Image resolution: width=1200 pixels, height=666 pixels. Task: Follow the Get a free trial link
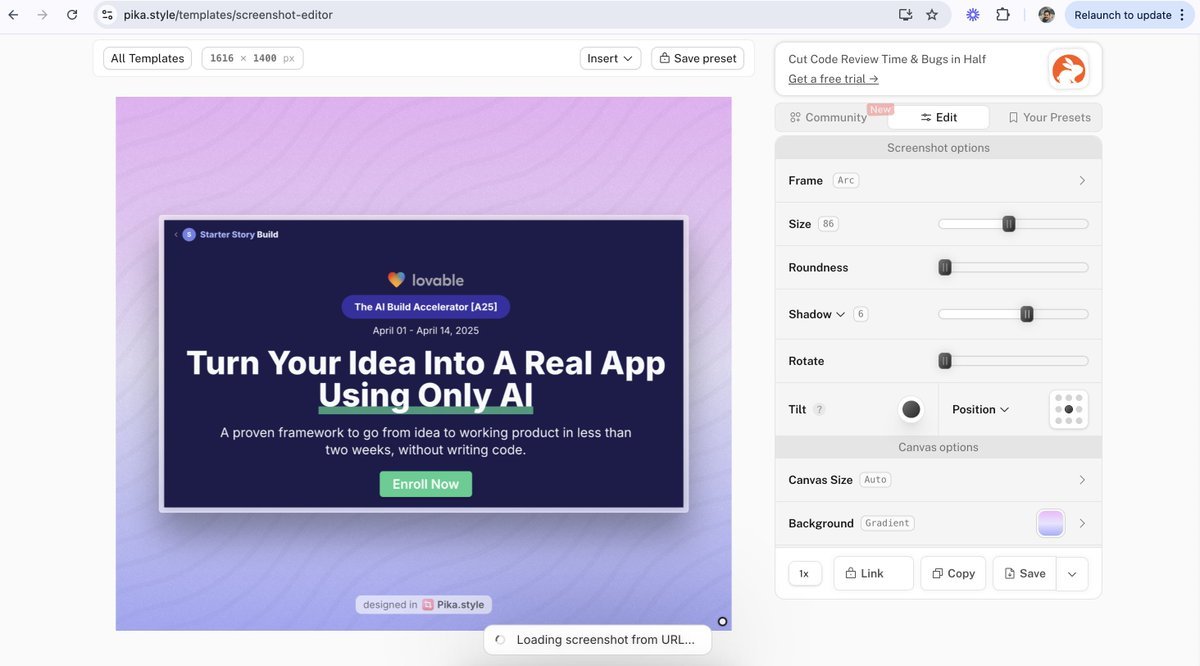tap(833, 79)
